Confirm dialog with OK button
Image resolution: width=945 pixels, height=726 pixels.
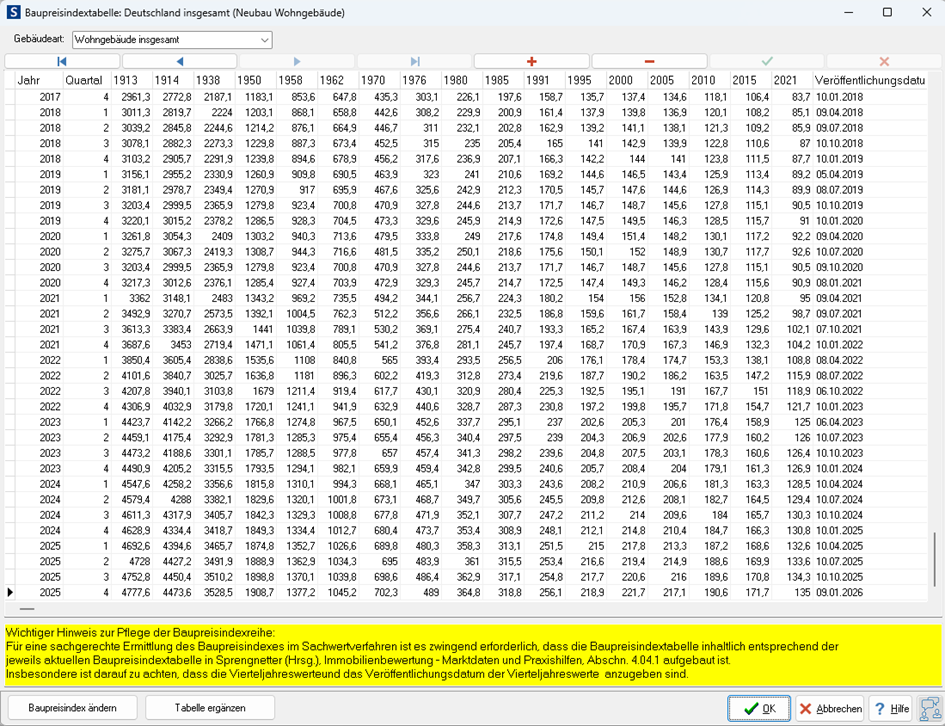click(759, 708)
